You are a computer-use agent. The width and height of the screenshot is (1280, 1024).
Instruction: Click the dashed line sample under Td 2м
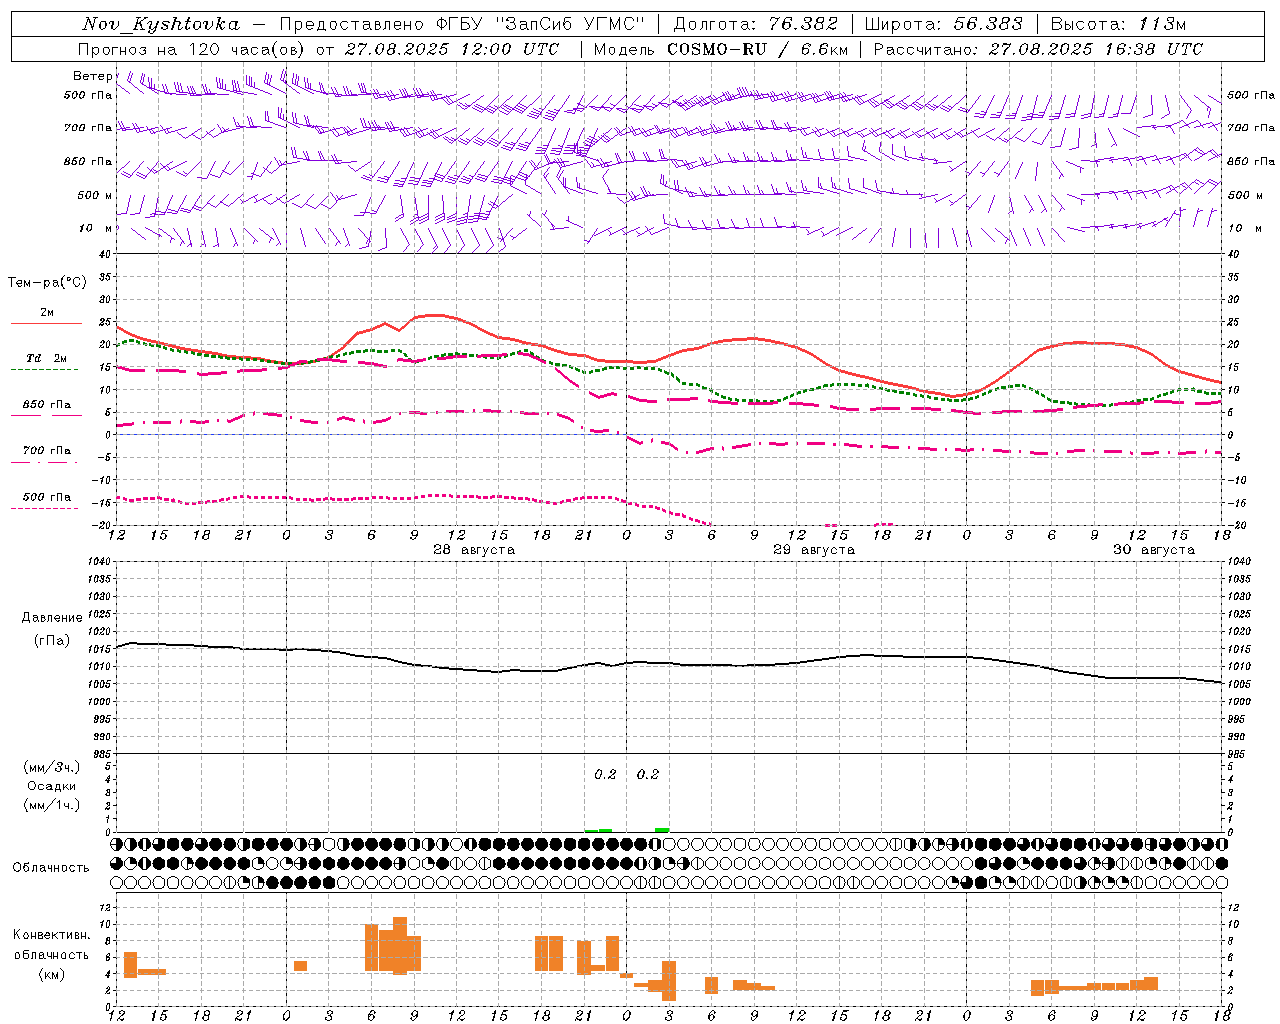(x=46, y=370)
